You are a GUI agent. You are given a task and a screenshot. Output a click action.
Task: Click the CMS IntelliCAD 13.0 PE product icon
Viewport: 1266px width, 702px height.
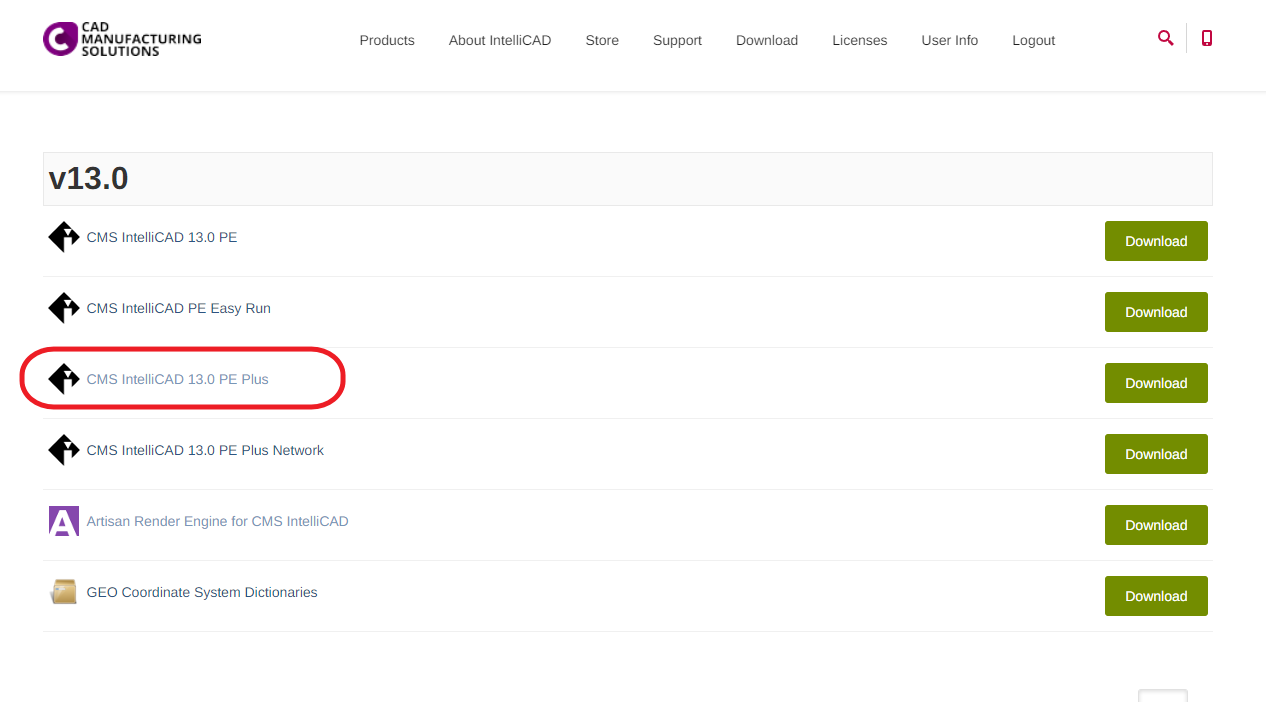point(64,237)
